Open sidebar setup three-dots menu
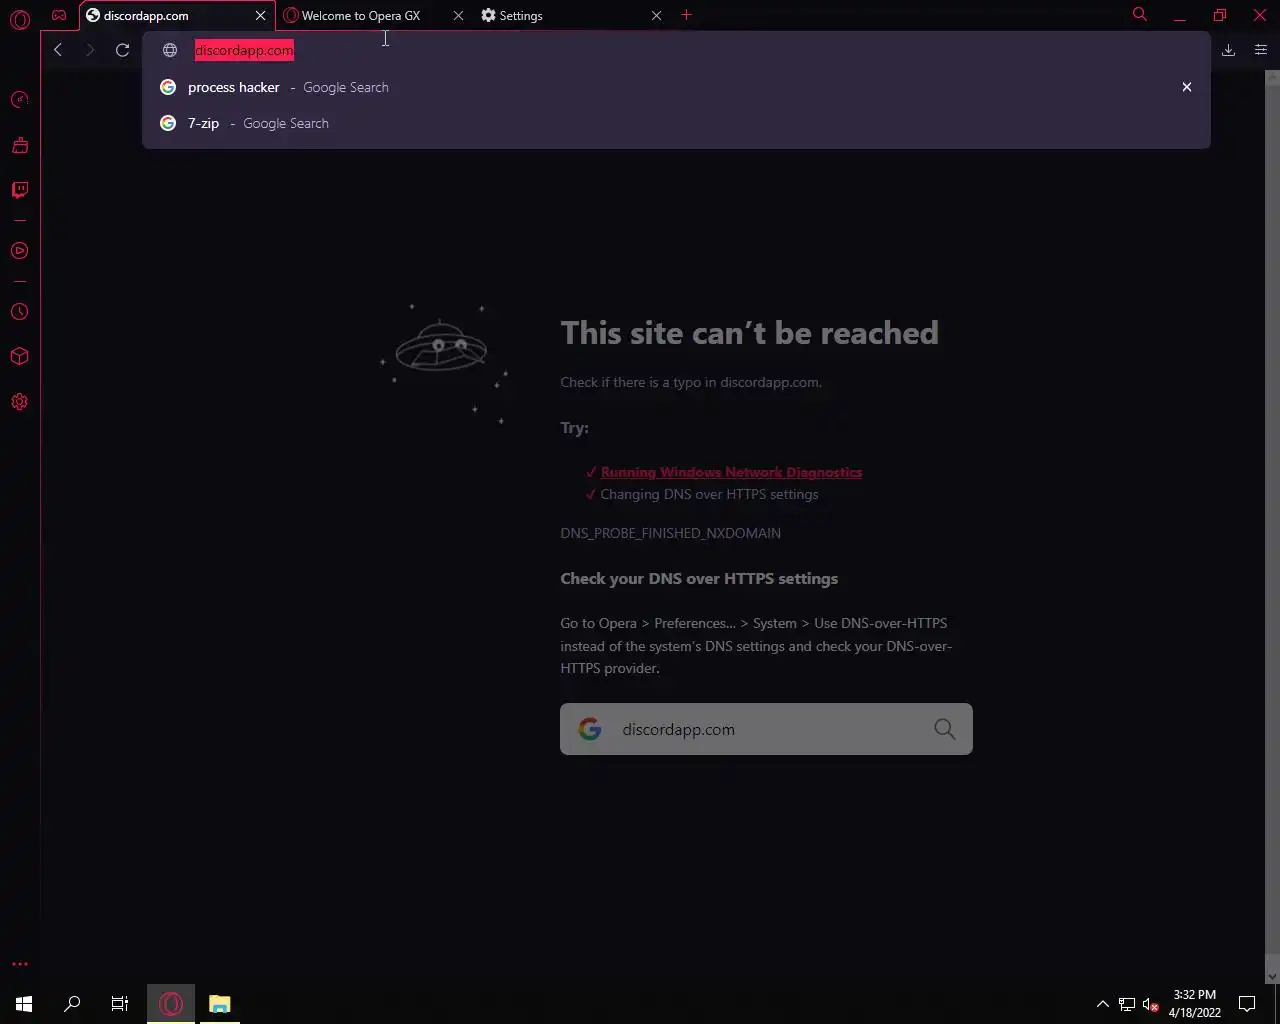This screenshot has height=1024, width=1280. point(19,964)
